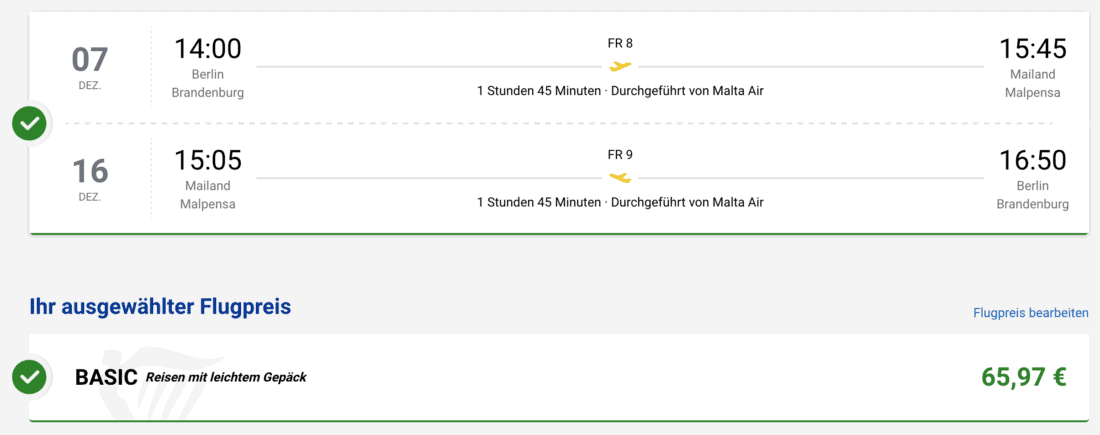The height and width of the screenshot is (435, 1100).
Task: Open the Flugpreis bearbeiten link
Action: pyautogui.click(x=1030, y=313)
